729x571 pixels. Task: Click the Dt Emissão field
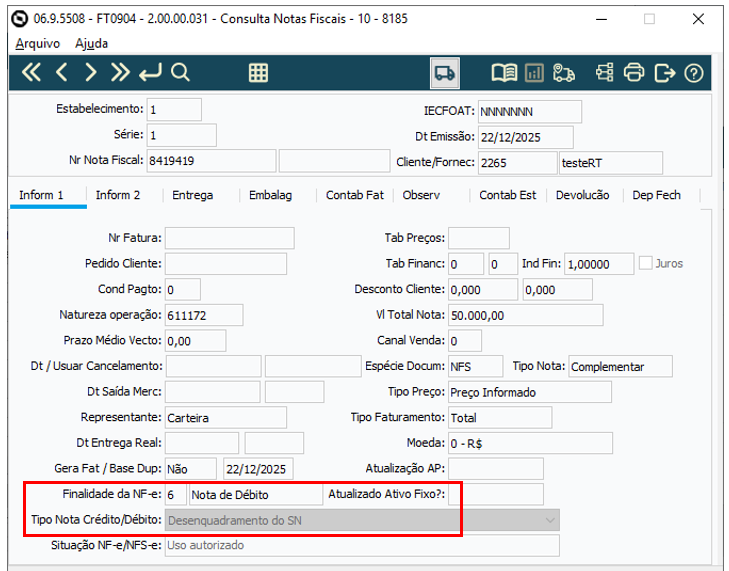pyautogui.click(x=525, y=137)
